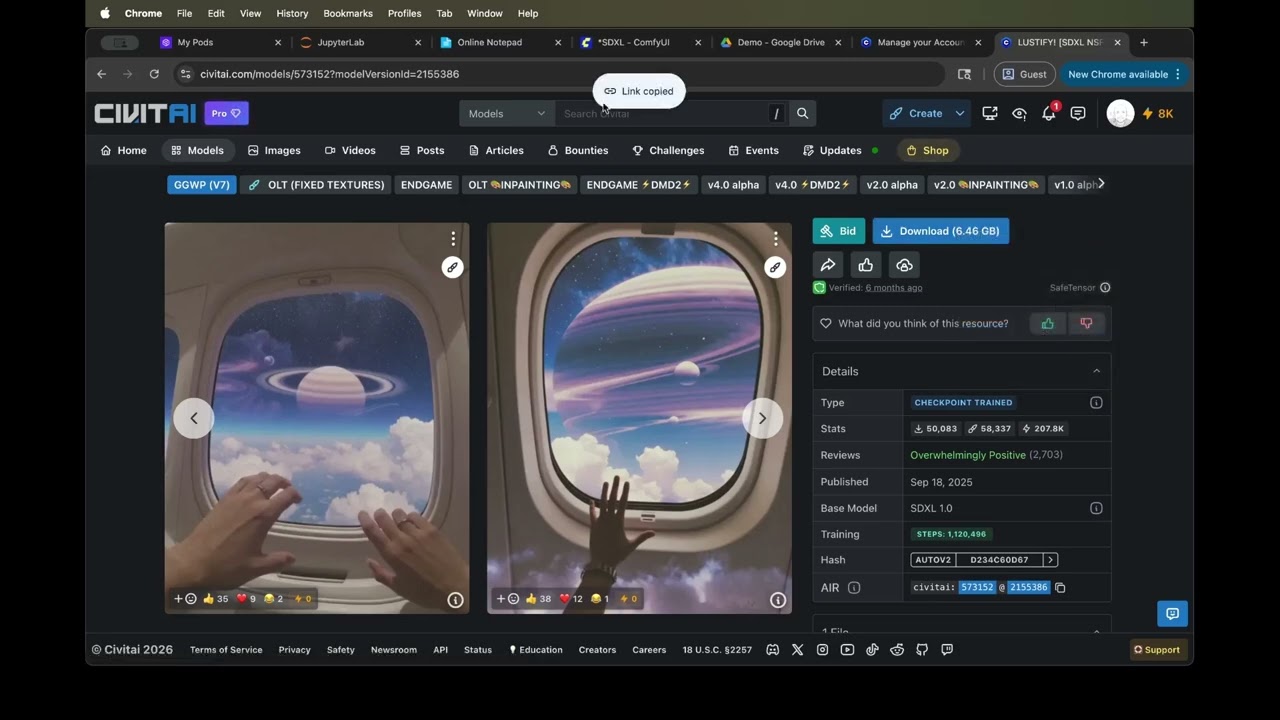Screen dimensions: 1280x720
Task: Rate the resource with red thumbs down
Action: coord(1086,324)
